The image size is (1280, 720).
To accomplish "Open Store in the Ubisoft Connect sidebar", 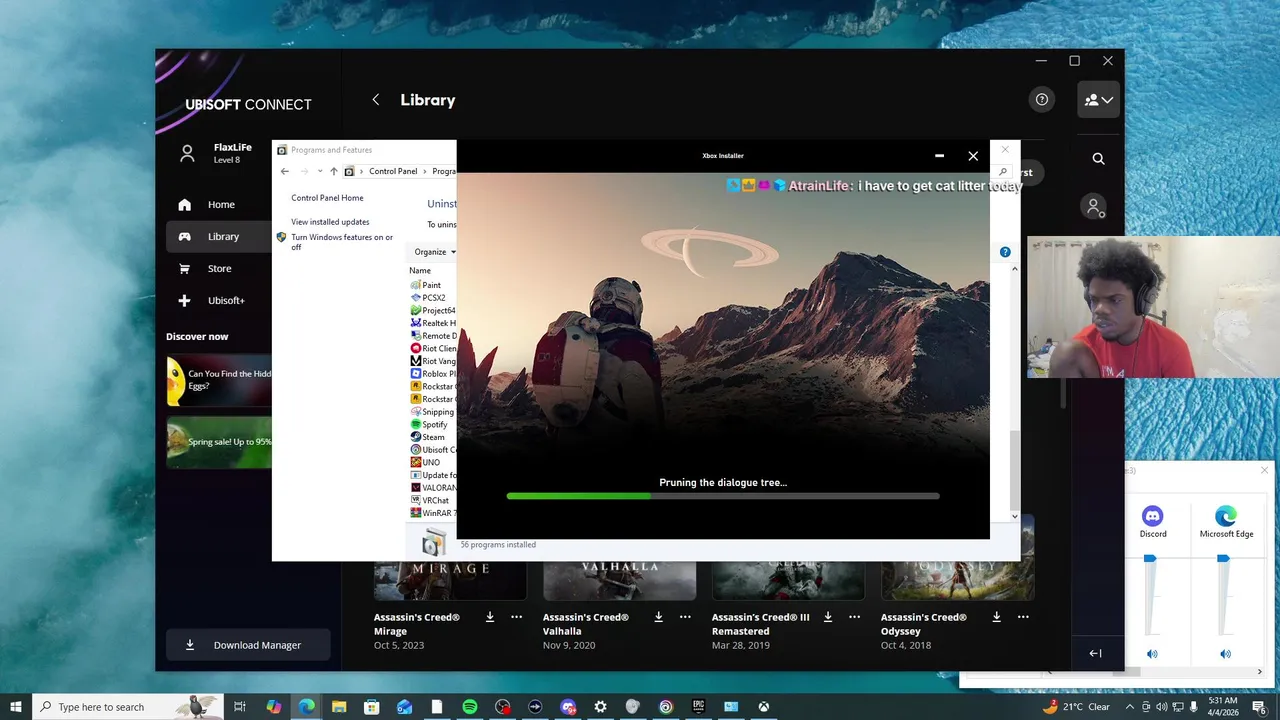I will coord(219,269).
